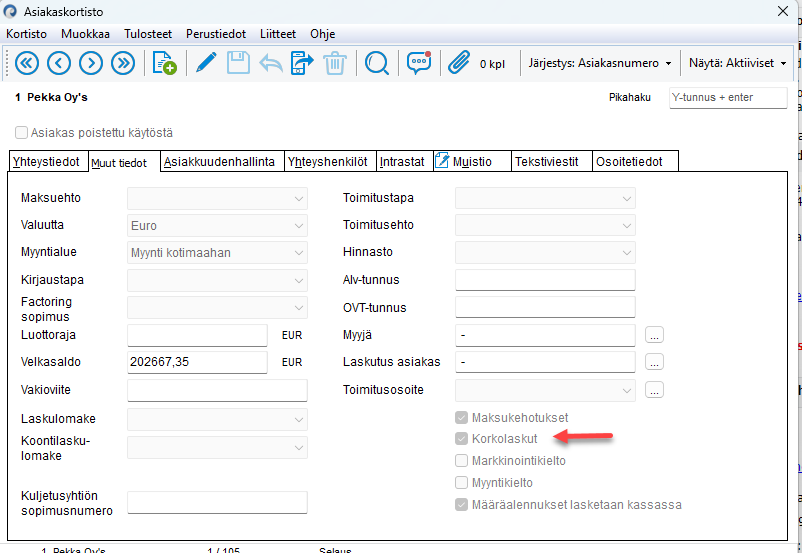This screenshot has width=802, height=553.
Task: Click the Pikahaku Y-tunnus search field
Action: coord(728,97)
